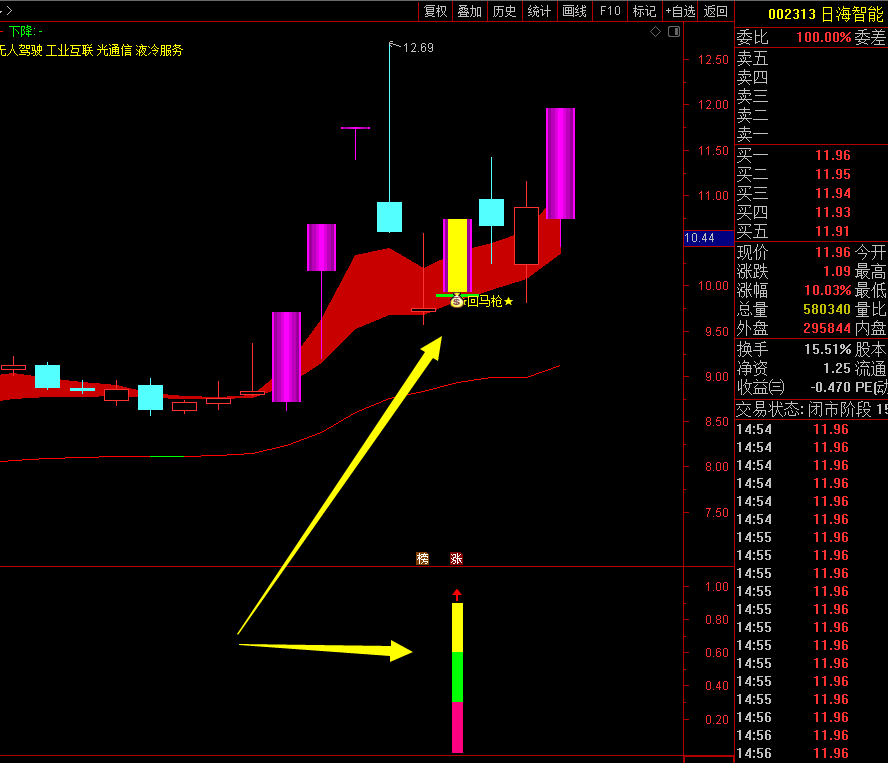
Task: Click the 现价 11.96 value
Action: tap(832, 252)
